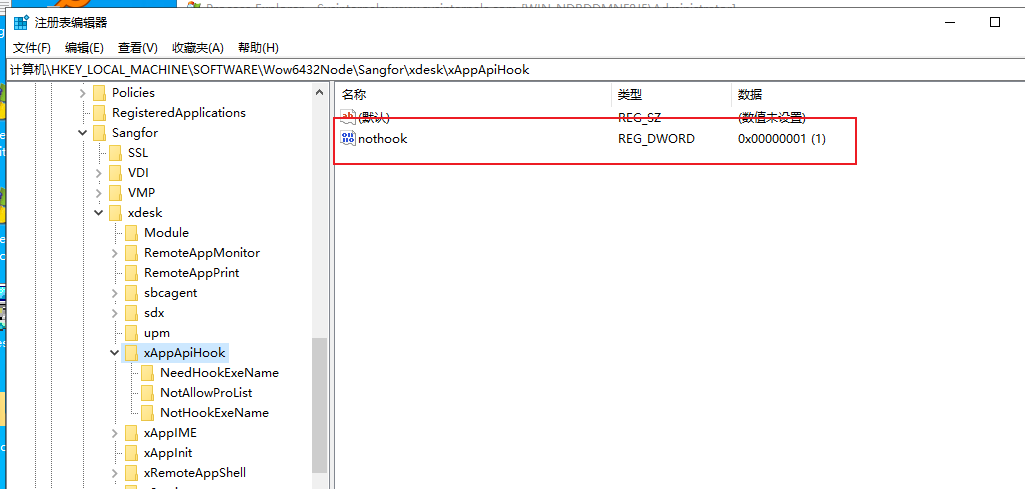Viewport: 1025px width, 489px height.
Task: Select the RegisteredApplications folder icon
Action: pyautogui.click(x=99, y=112)
